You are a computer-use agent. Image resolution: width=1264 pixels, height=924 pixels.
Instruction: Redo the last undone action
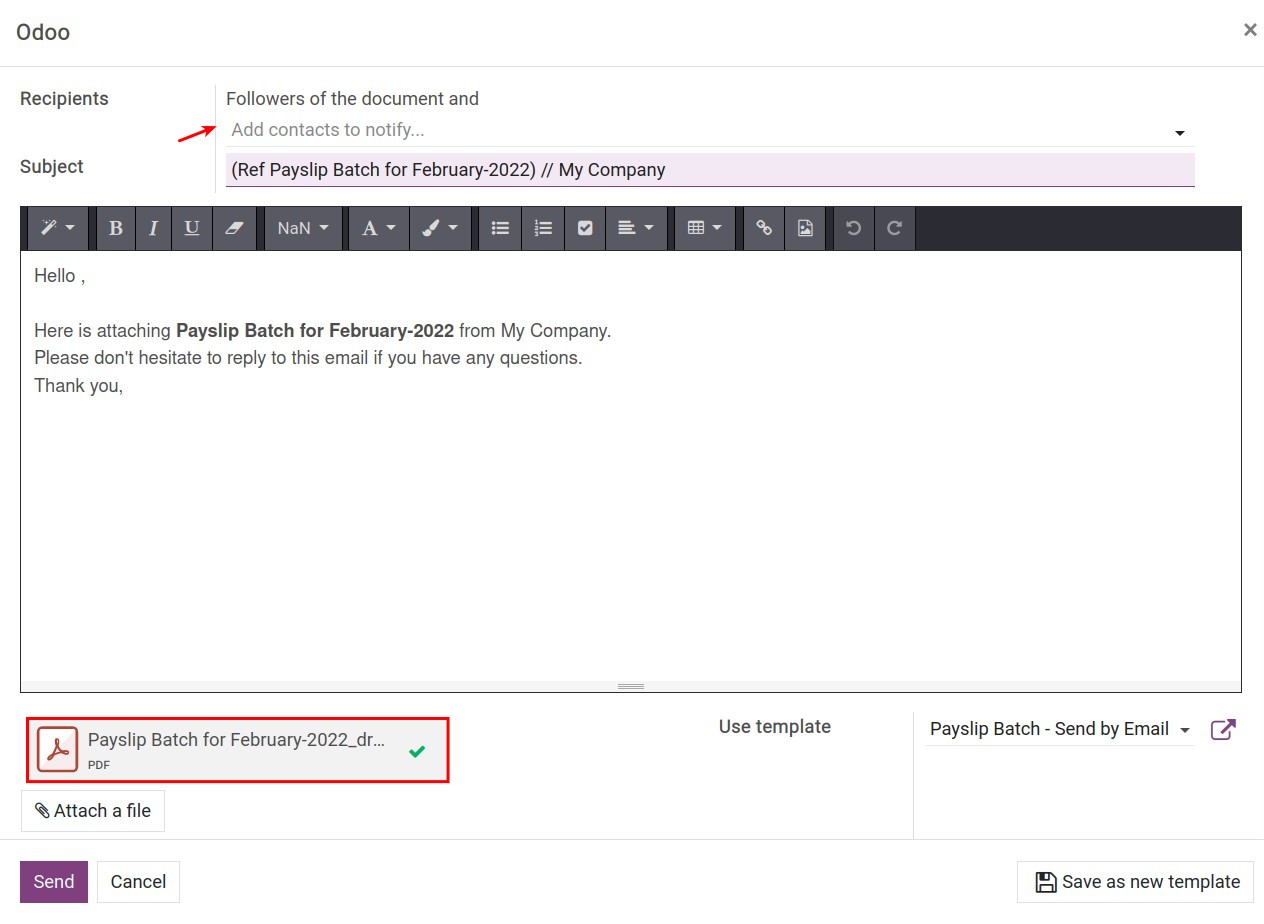[x=894, y=228]
